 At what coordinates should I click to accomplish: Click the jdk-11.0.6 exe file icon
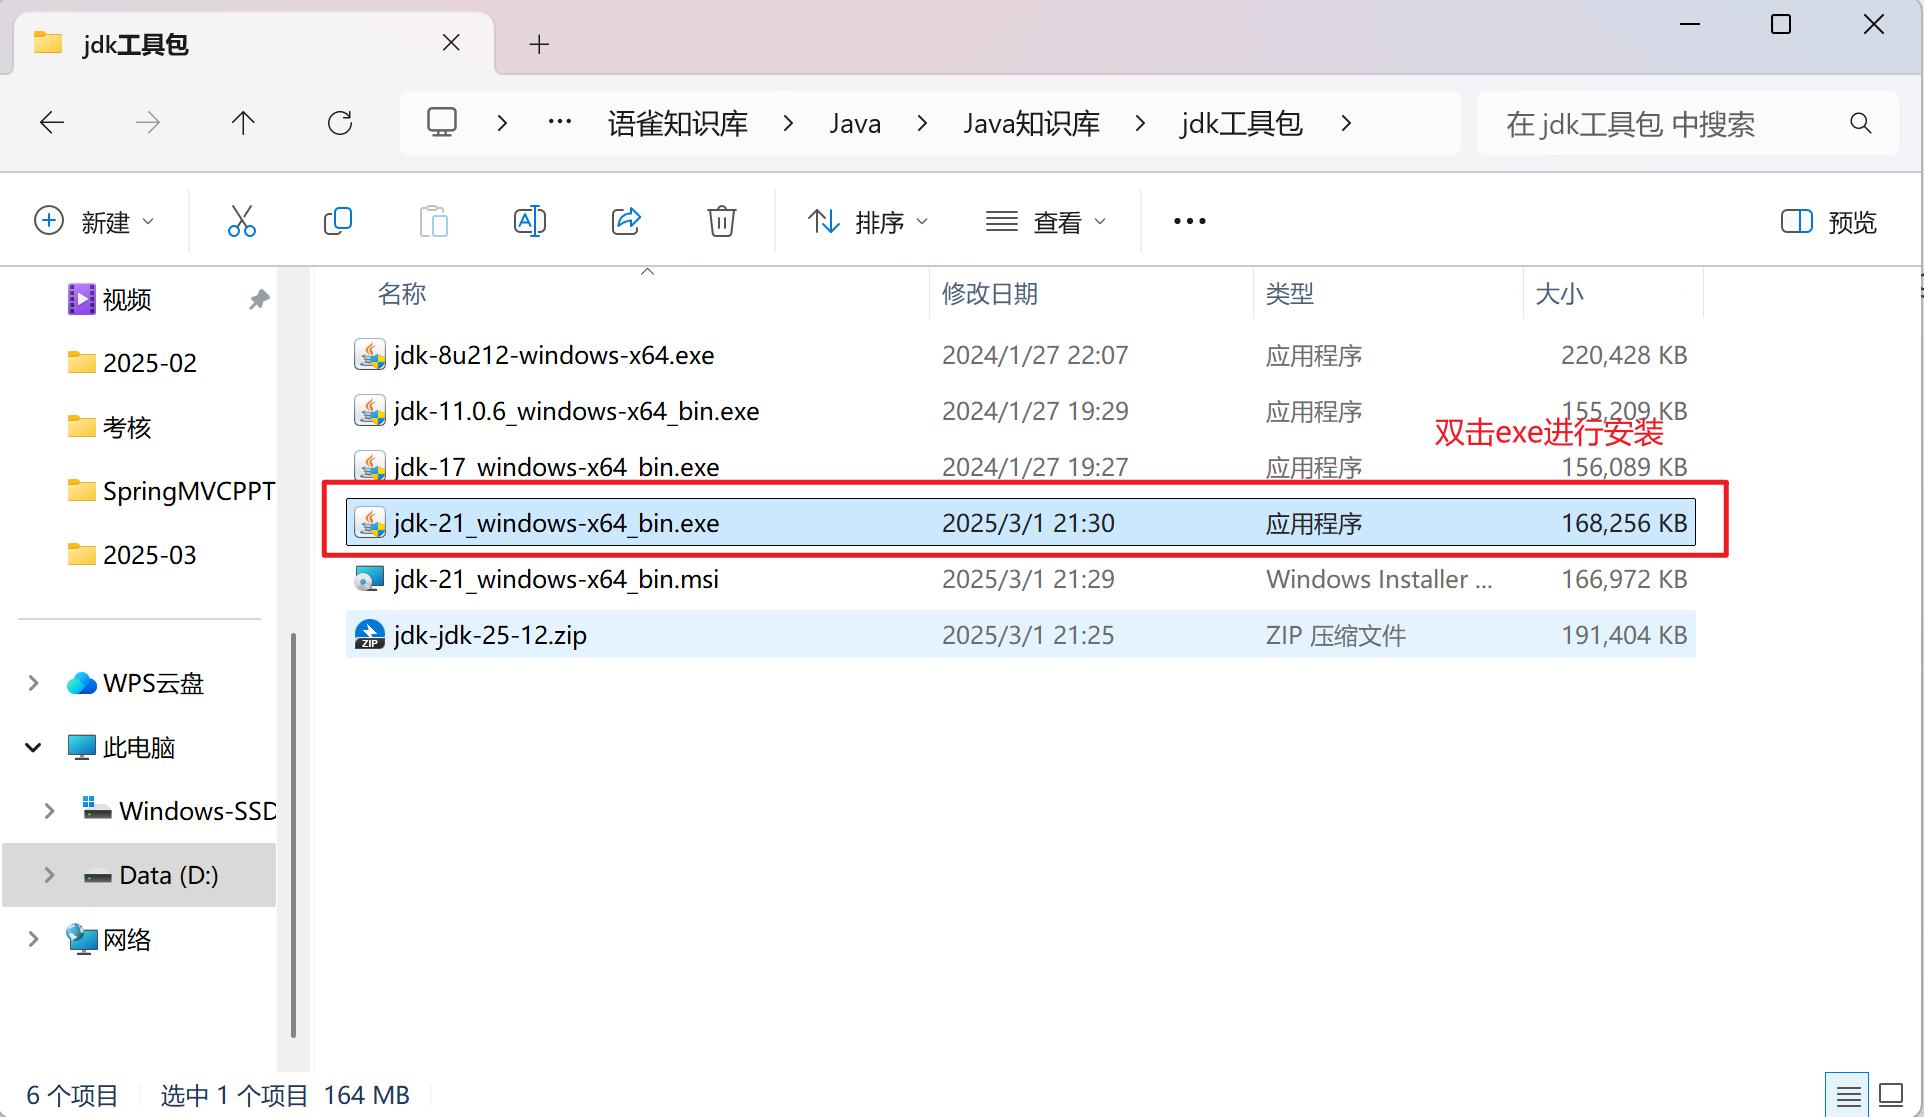[x=370, y=411]
